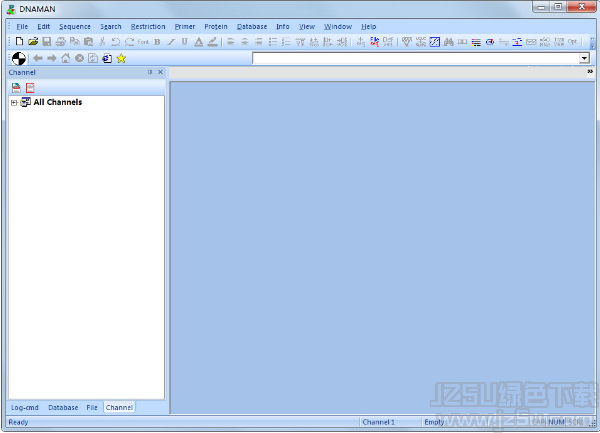Click the Home icon
This screenshot has height=433, width=600.
pos(65,58)
